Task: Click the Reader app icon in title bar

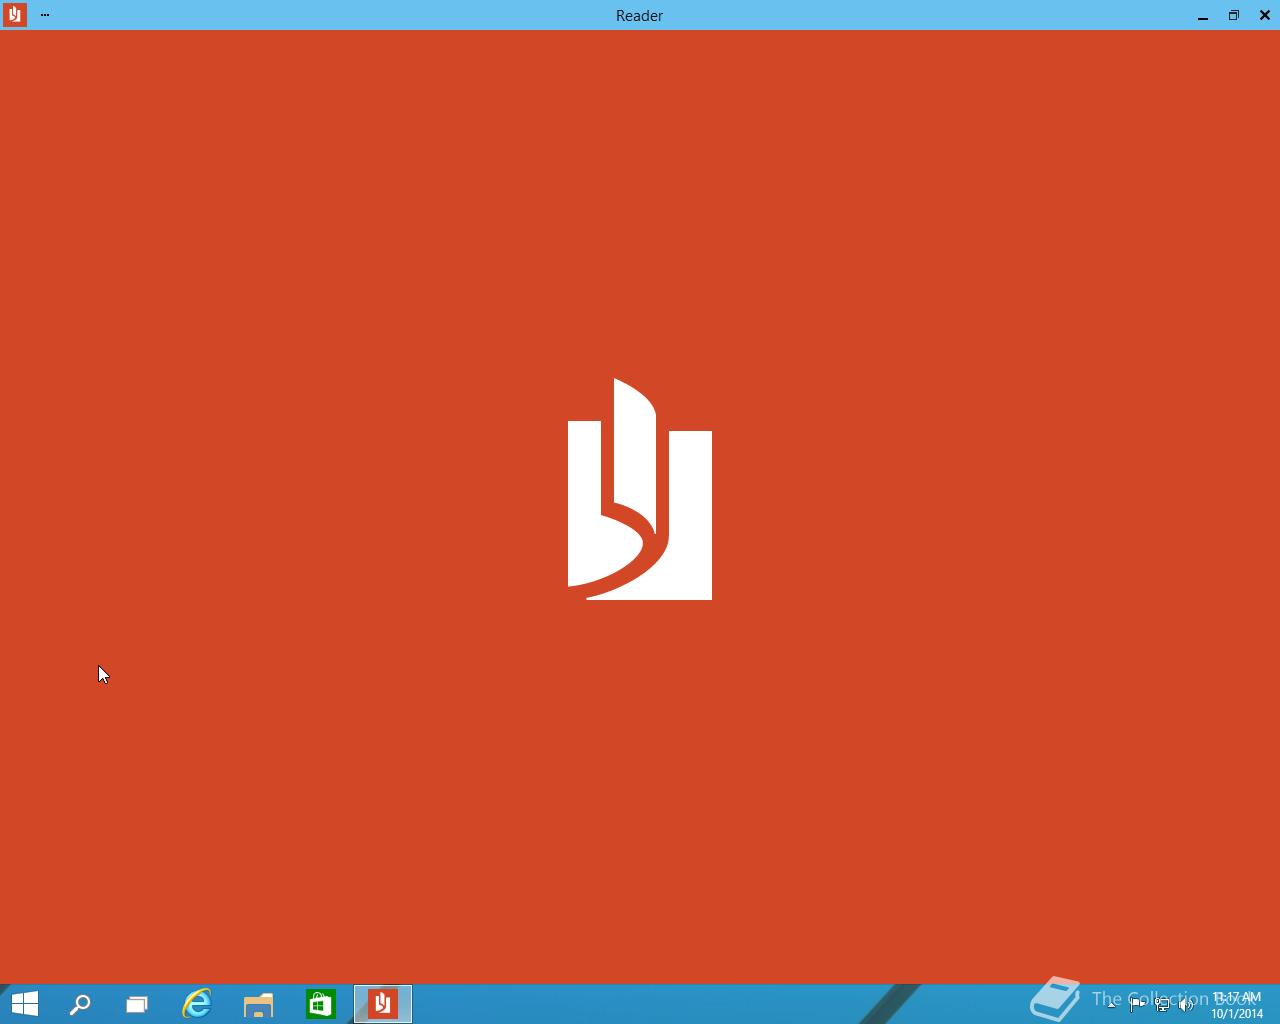Action: [14, 15]
